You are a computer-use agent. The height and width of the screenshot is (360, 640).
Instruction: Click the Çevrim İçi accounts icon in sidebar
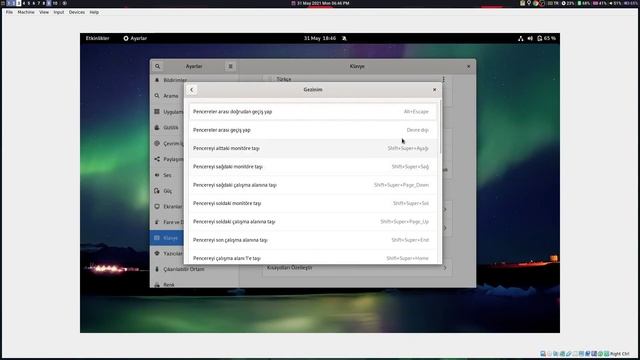(x=157, y=144)
